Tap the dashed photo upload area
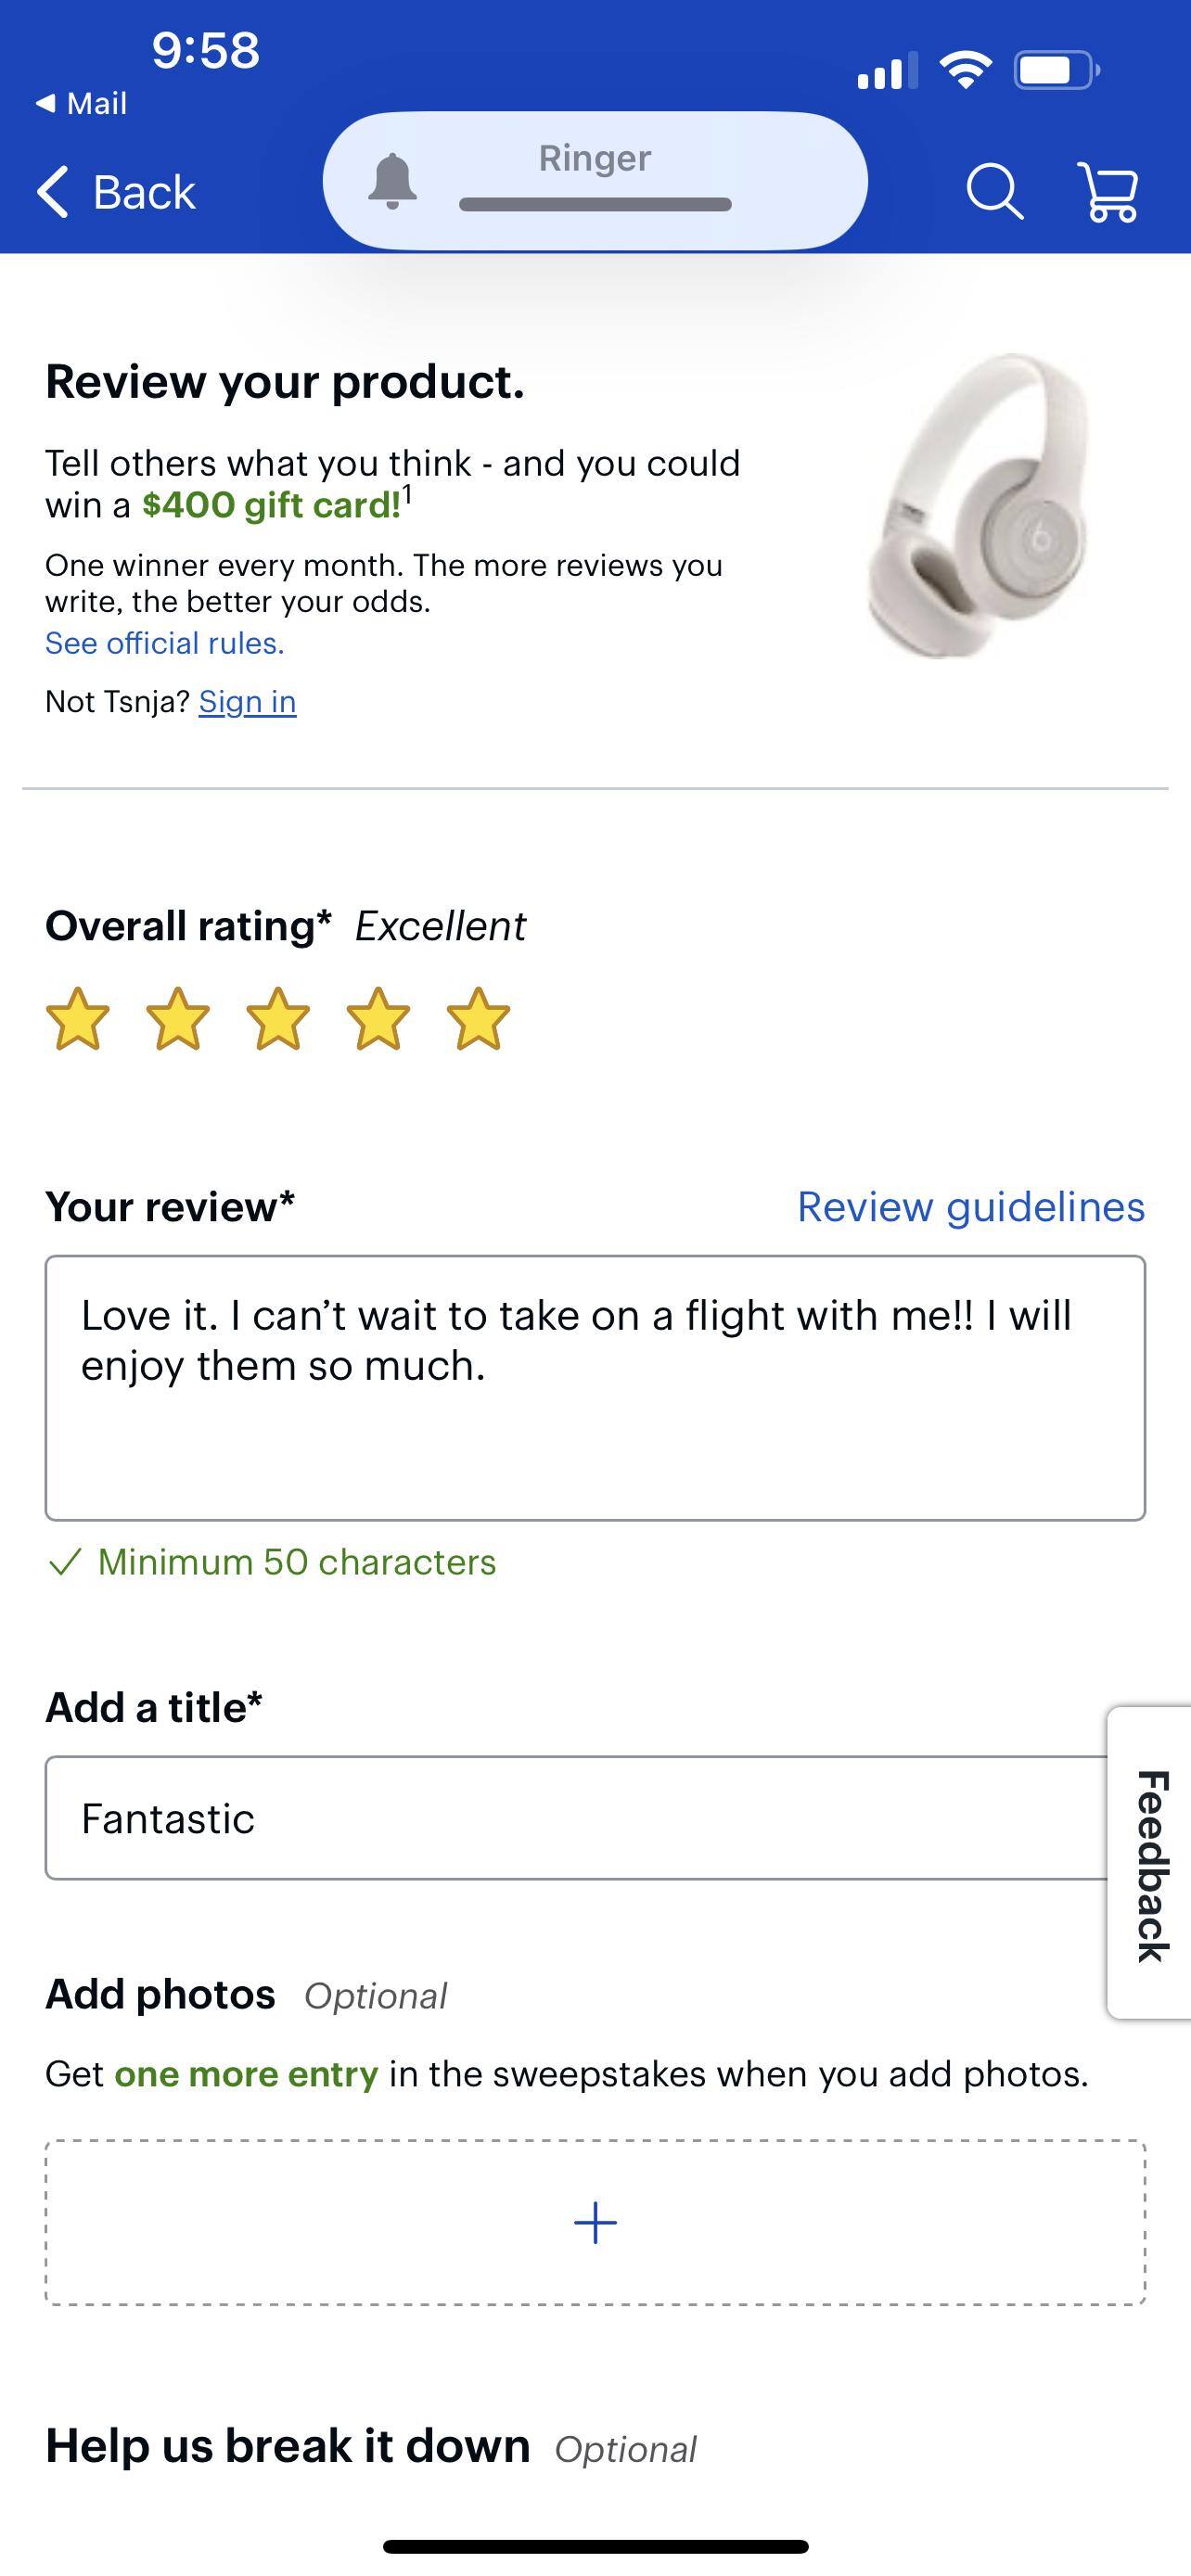The width and height of the screenshot is (1191, 2576). pos(595,2222)
